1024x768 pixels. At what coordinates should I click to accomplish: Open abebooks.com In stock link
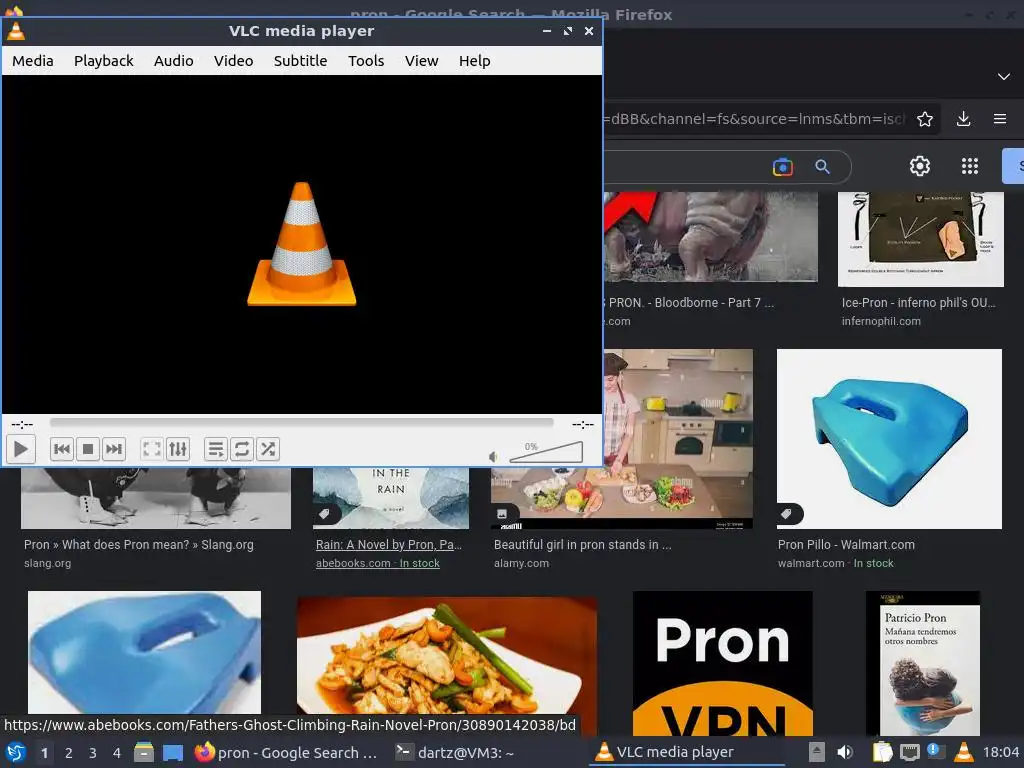point(377,563)
